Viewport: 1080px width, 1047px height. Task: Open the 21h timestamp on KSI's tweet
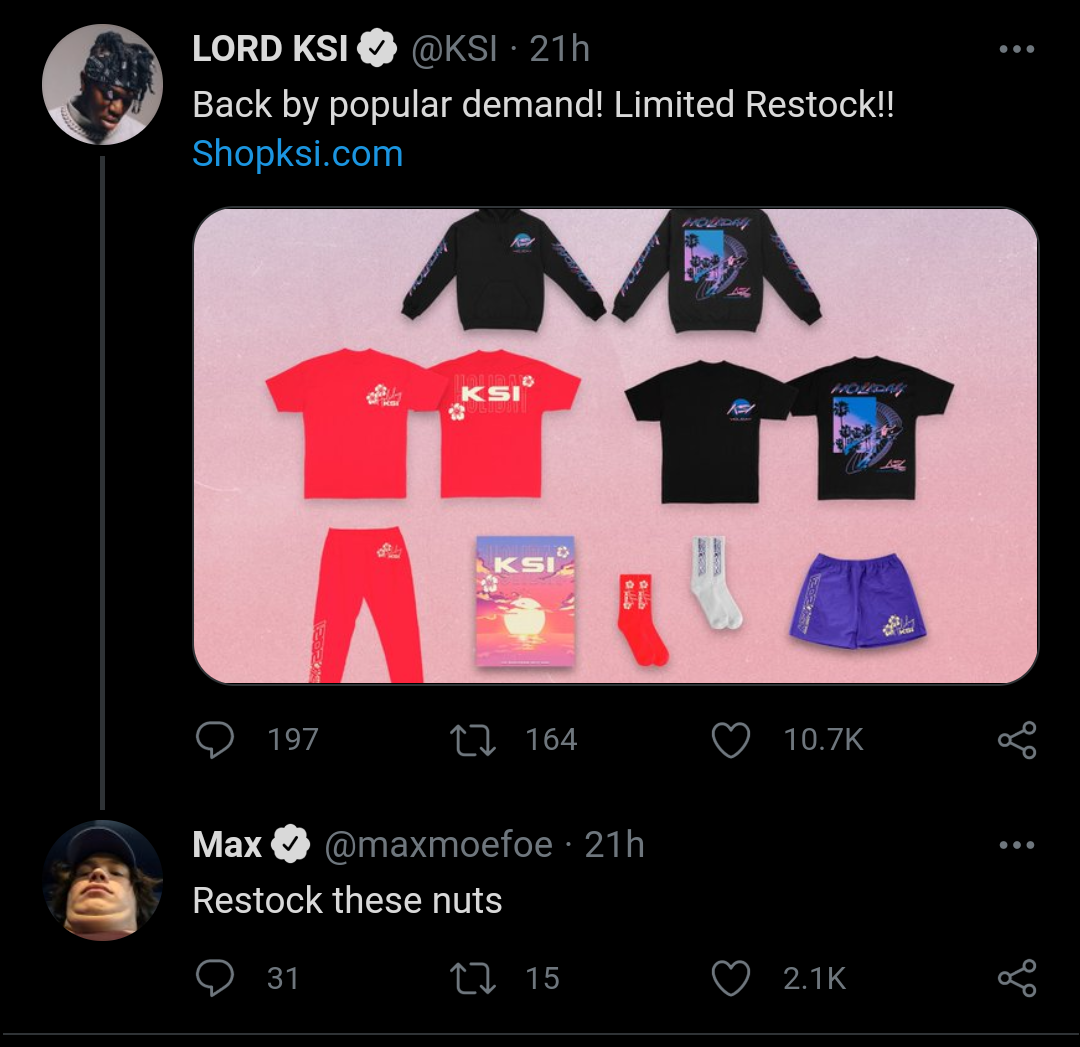click(x=560, y=49)
